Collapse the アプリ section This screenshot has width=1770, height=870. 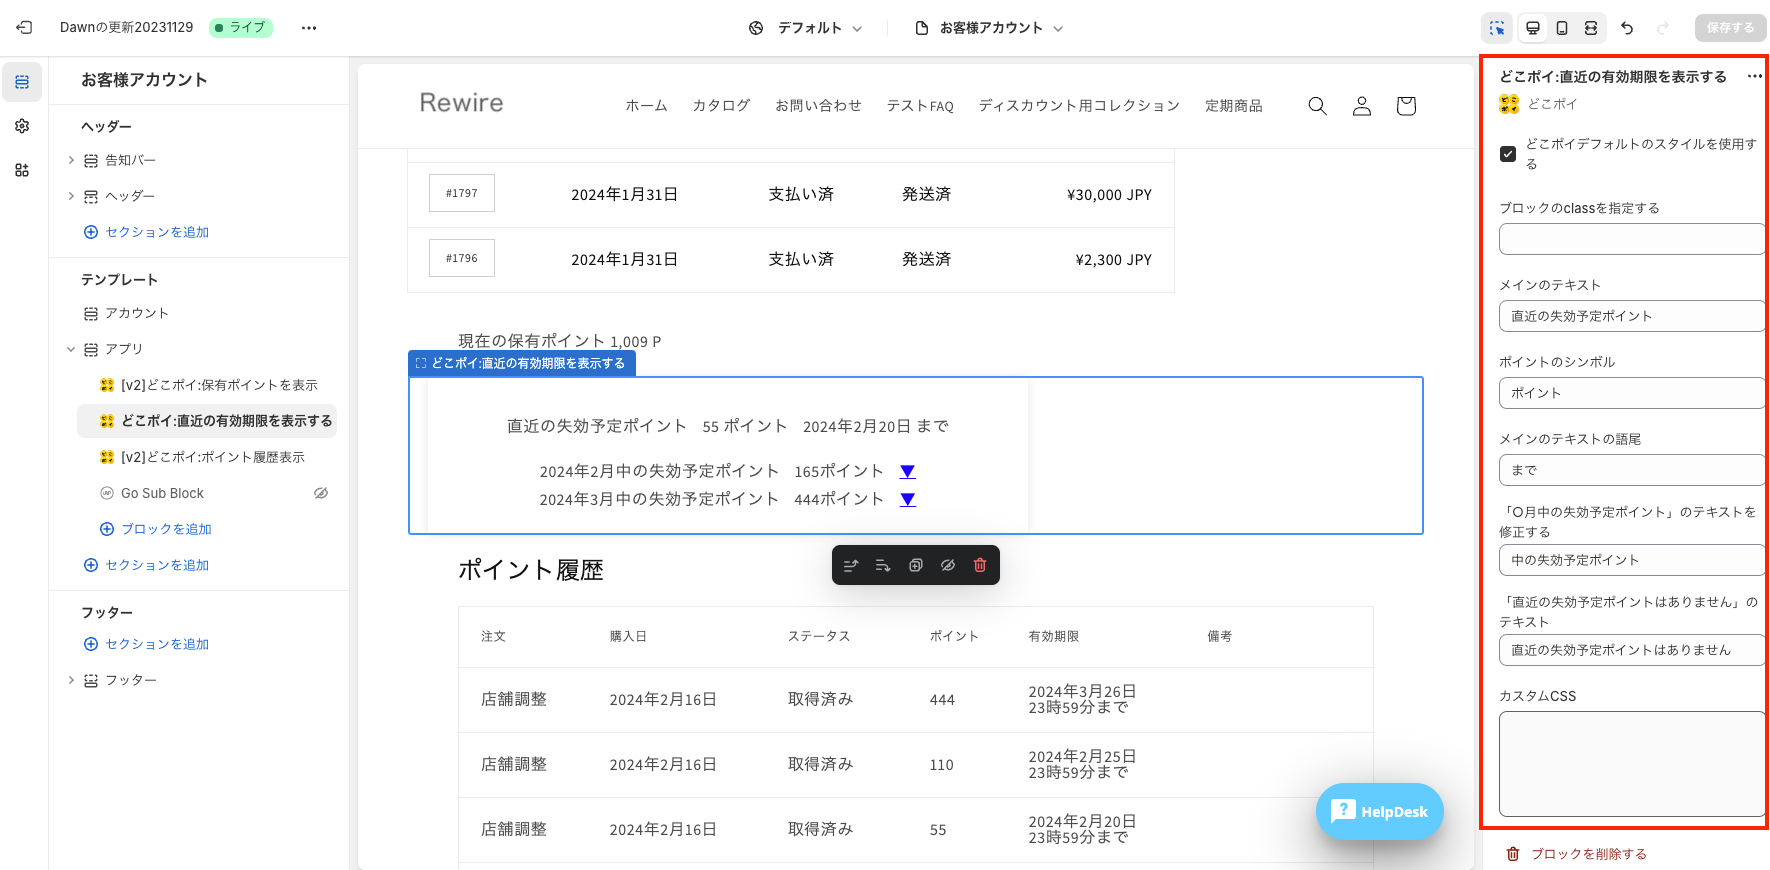pyautogui.click(x=71, y=349)
